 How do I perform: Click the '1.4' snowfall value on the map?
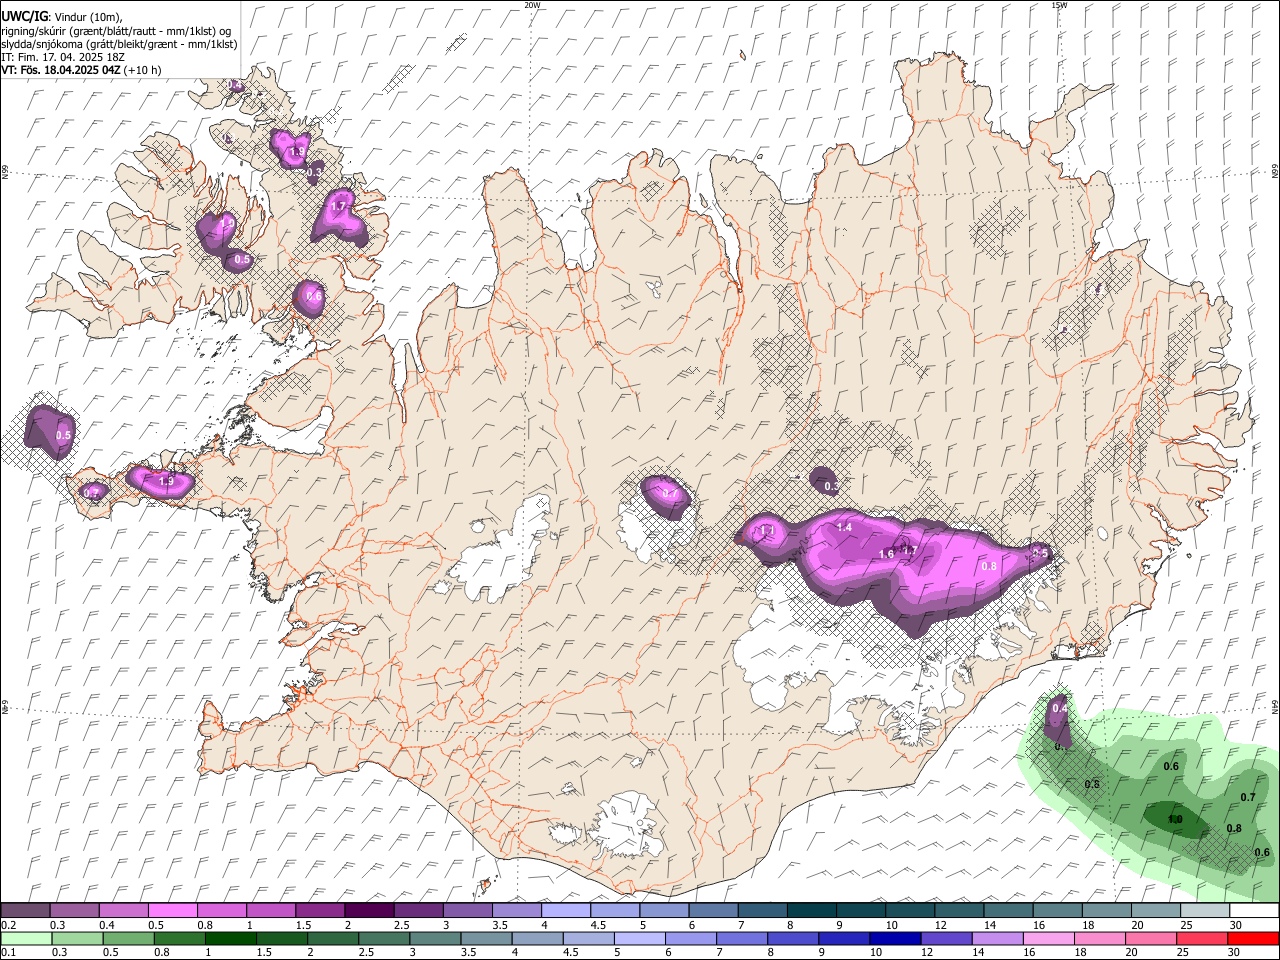(844, 527)
